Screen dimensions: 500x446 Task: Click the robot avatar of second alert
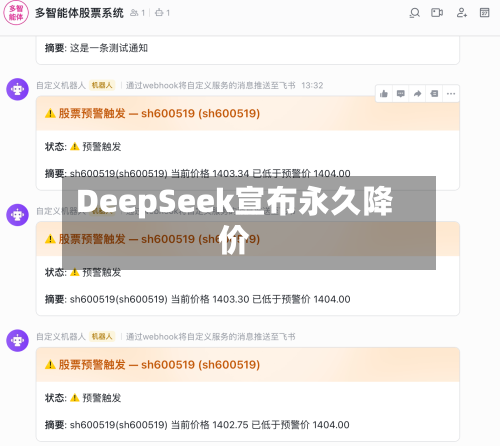[17, 215]
